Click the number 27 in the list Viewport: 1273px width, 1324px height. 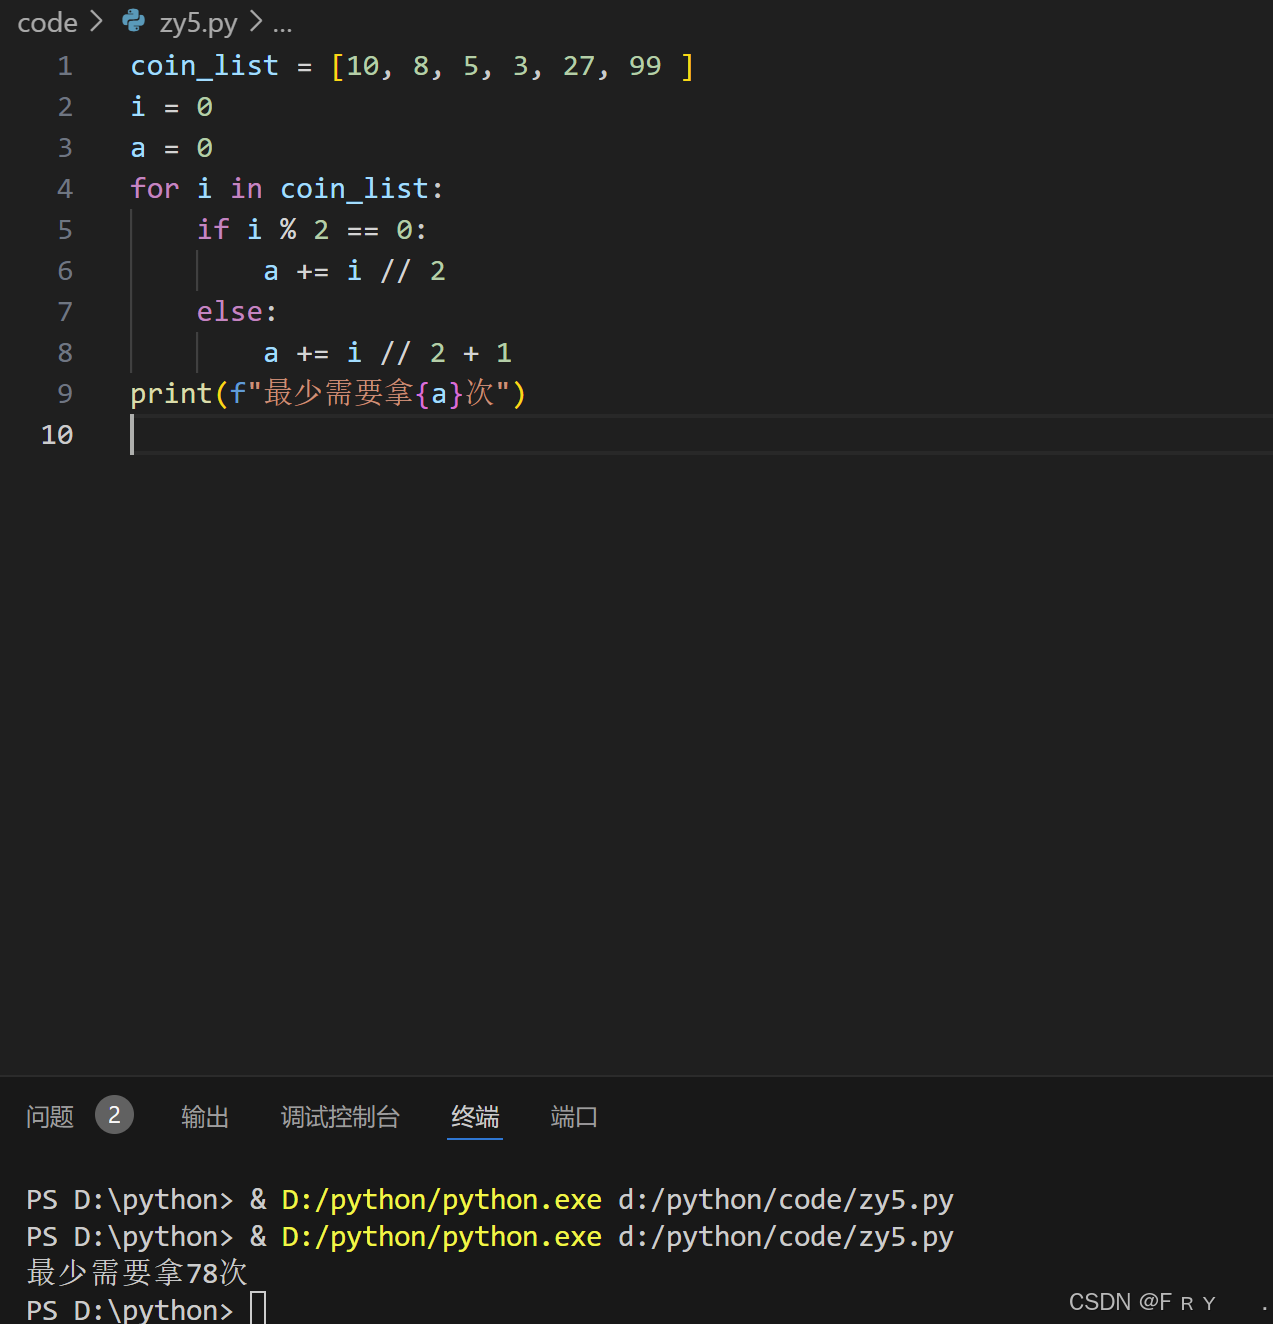coord(579,66)
